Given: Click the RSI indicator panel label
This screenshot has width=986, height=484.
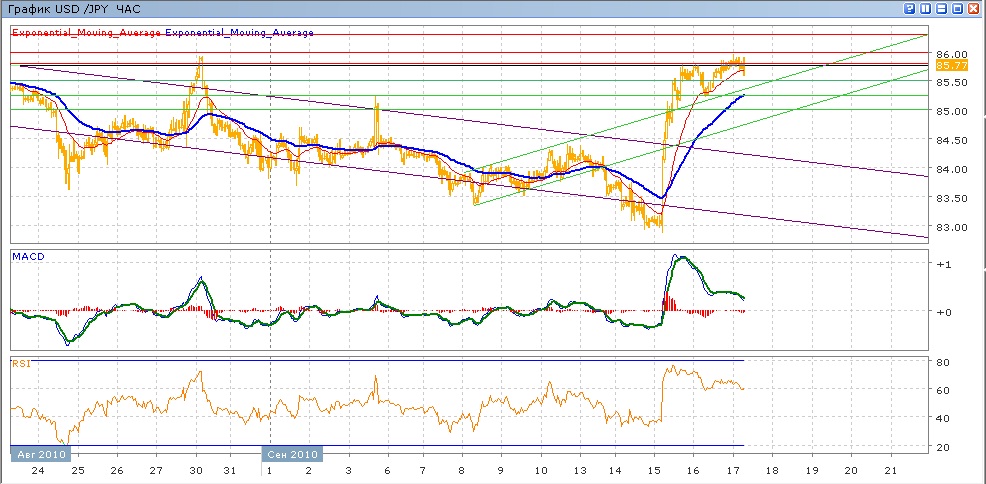Looking at the screenshot, I should [22, 365].
